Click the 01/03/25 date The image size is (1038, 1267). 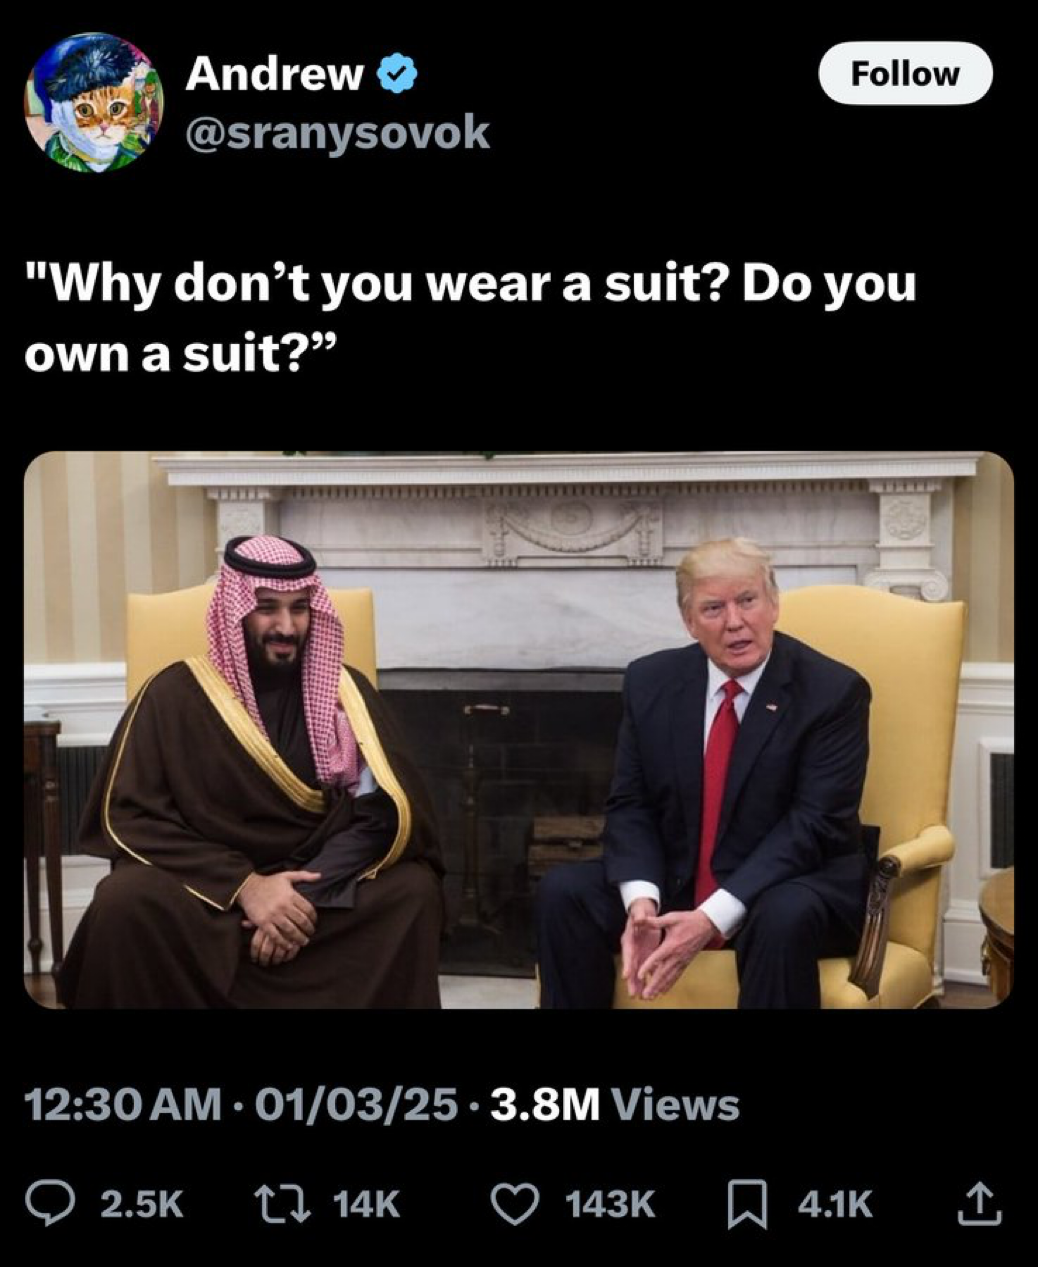[x=357, y=1105]
